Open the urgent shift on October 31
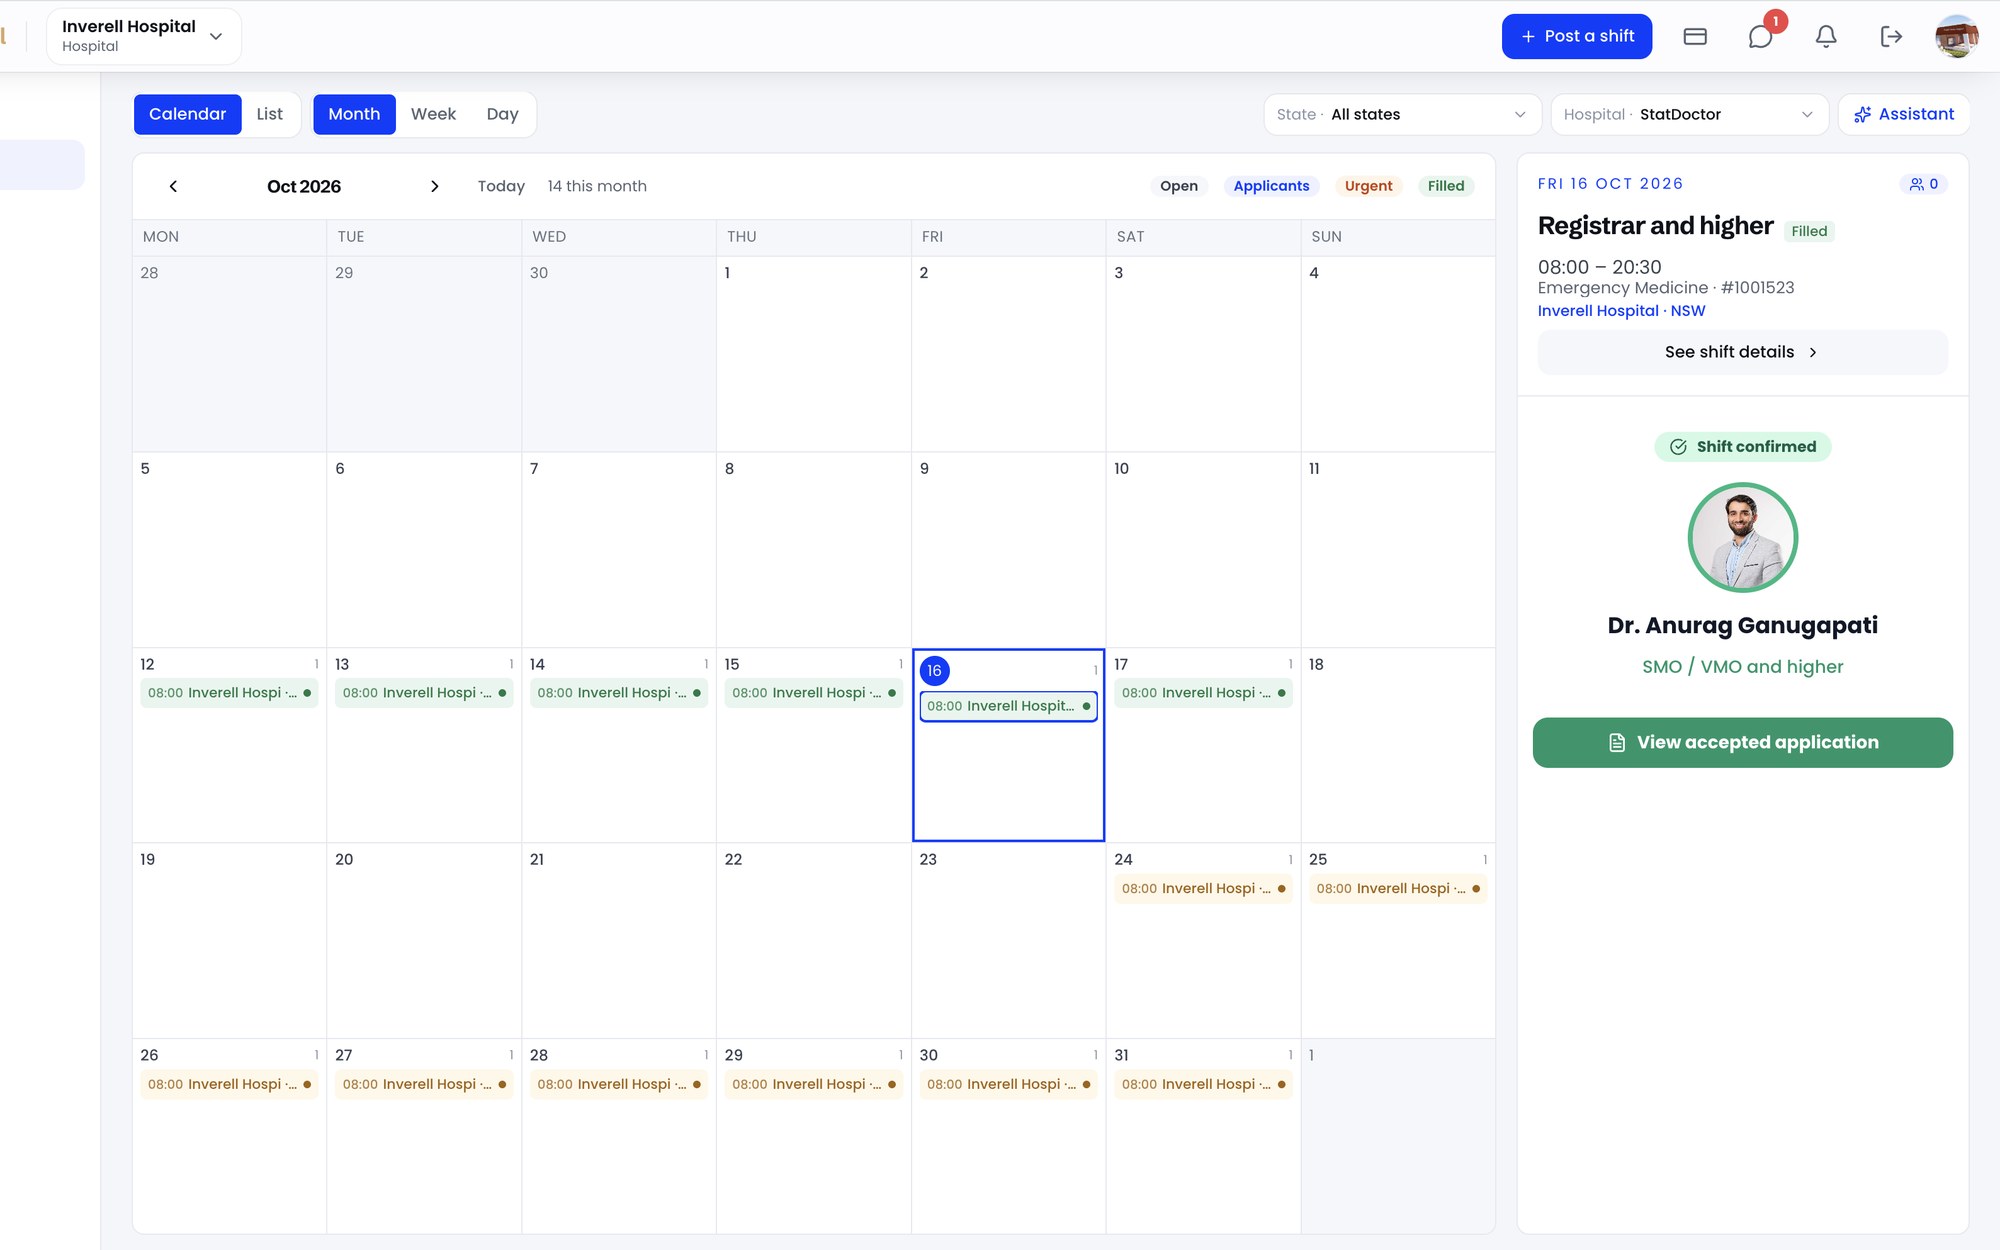Screen dimensions: 2000x1250 tap(1203, 1084)
